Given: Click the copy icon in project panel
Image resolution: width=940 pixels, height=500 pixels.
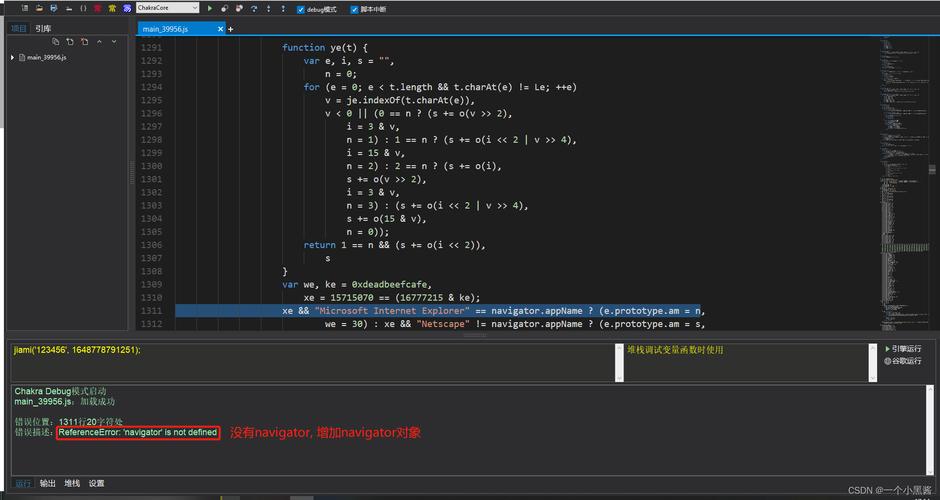Looking at the screenshot, I should click(x=56, y=42).
